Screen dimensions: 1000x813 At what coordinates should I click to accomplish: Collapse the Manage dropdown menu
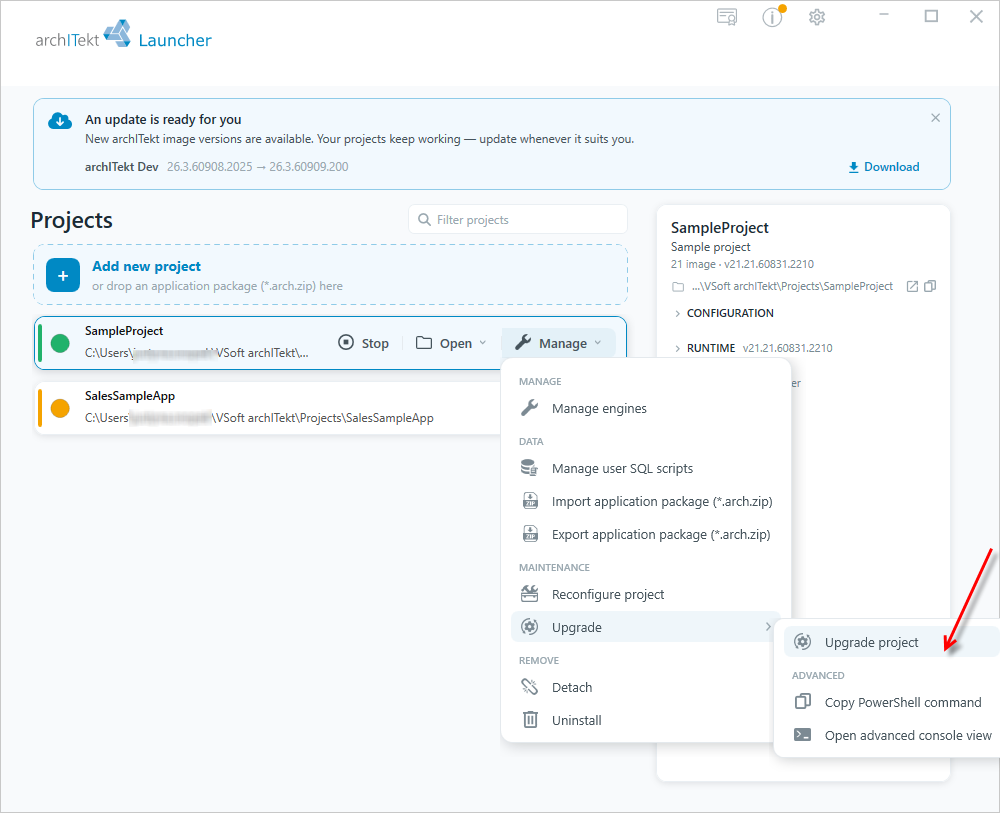click(x=558, y=343)
